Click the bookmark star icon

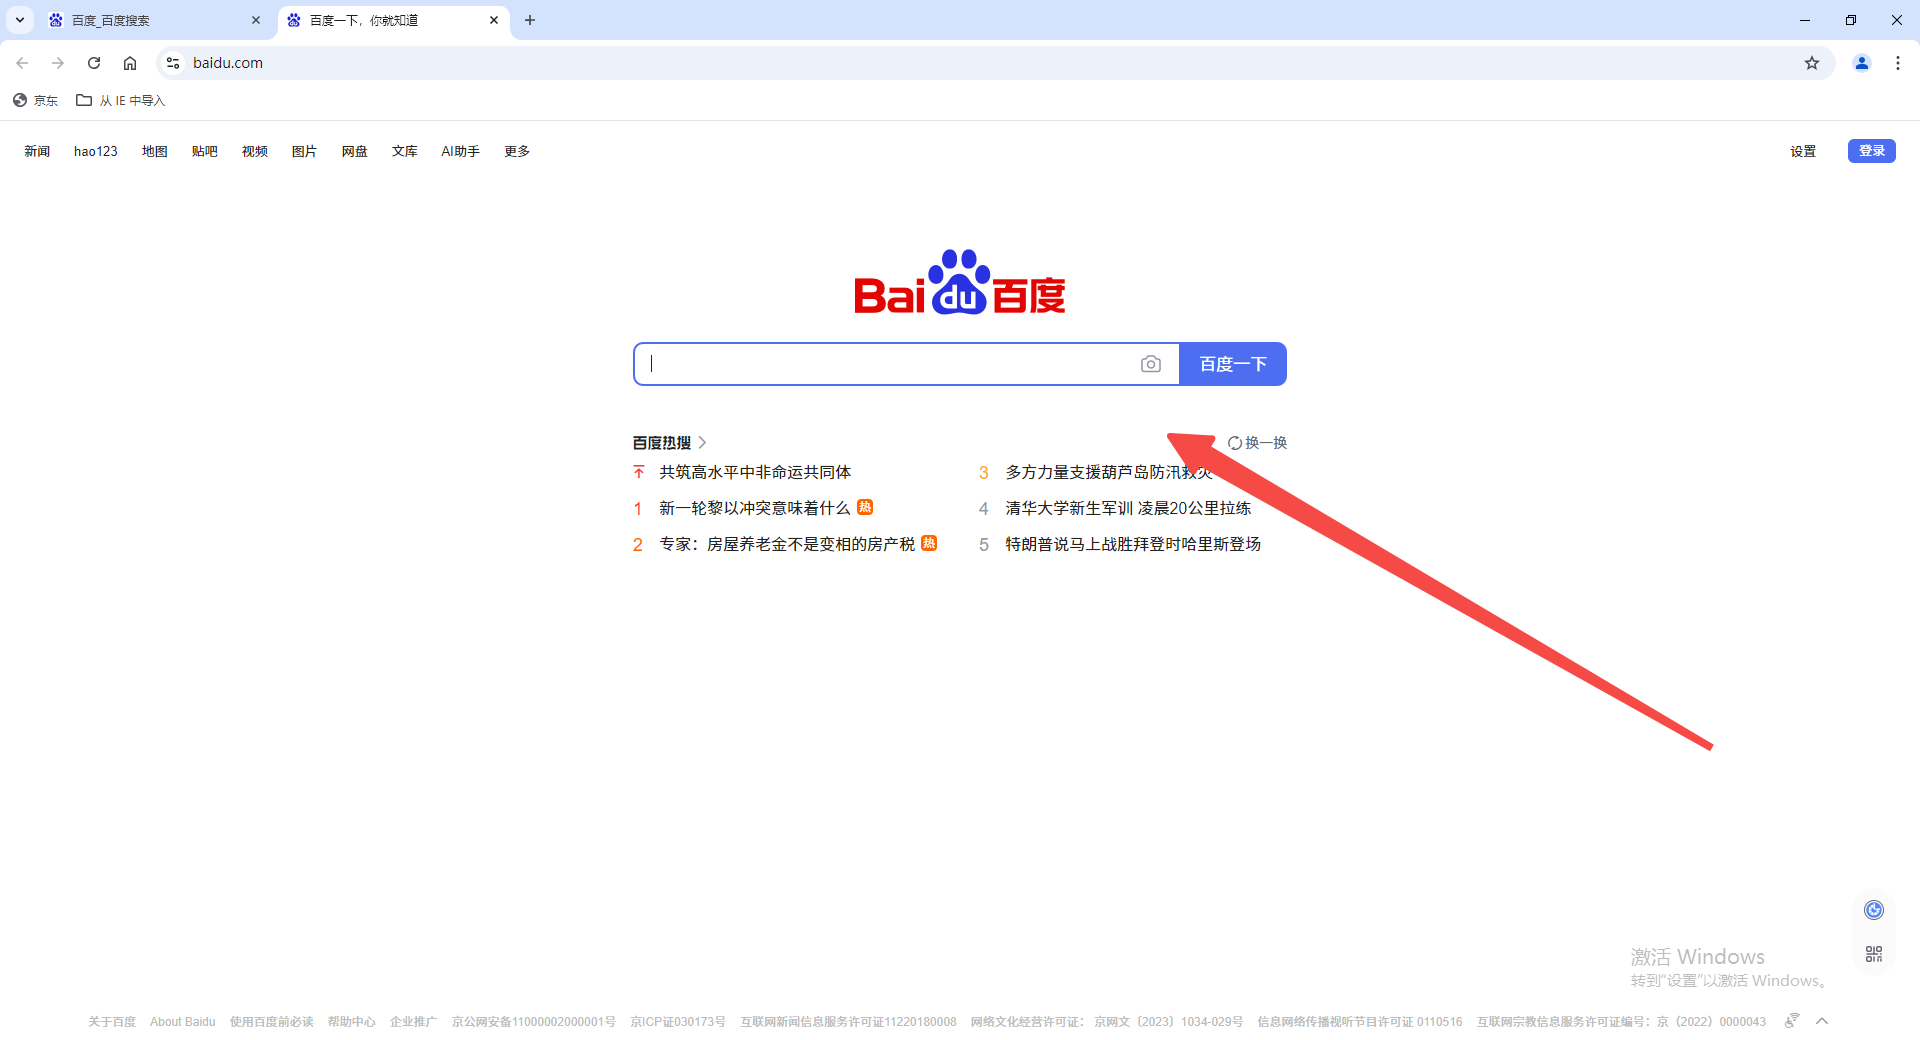pos(1811,63)
